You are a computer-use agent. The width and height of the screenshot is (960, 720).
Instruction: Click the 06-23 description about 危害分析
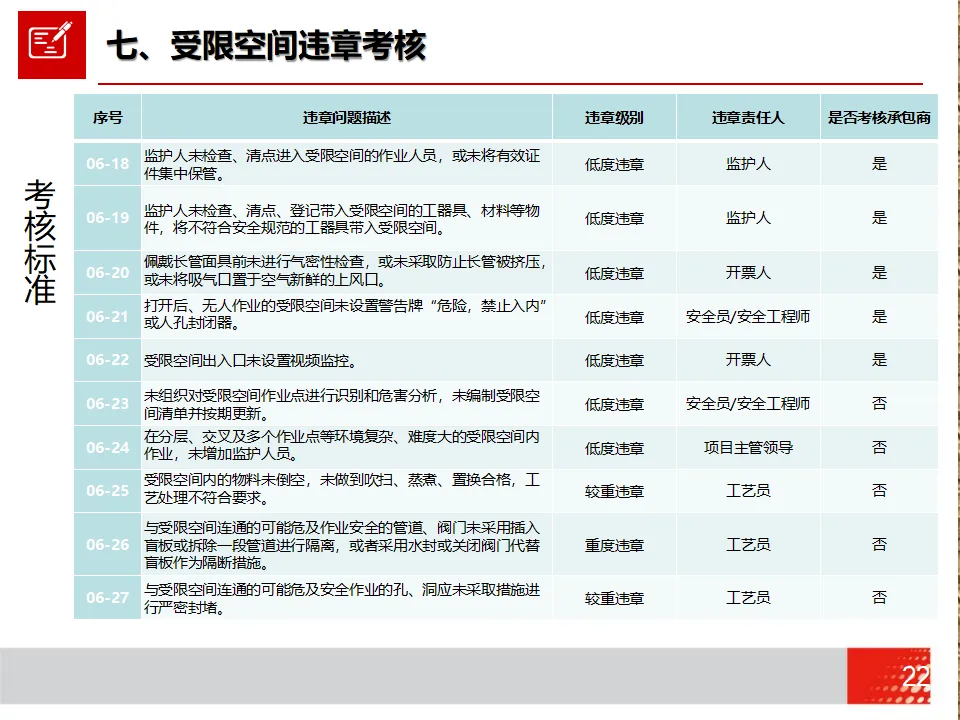342,405
